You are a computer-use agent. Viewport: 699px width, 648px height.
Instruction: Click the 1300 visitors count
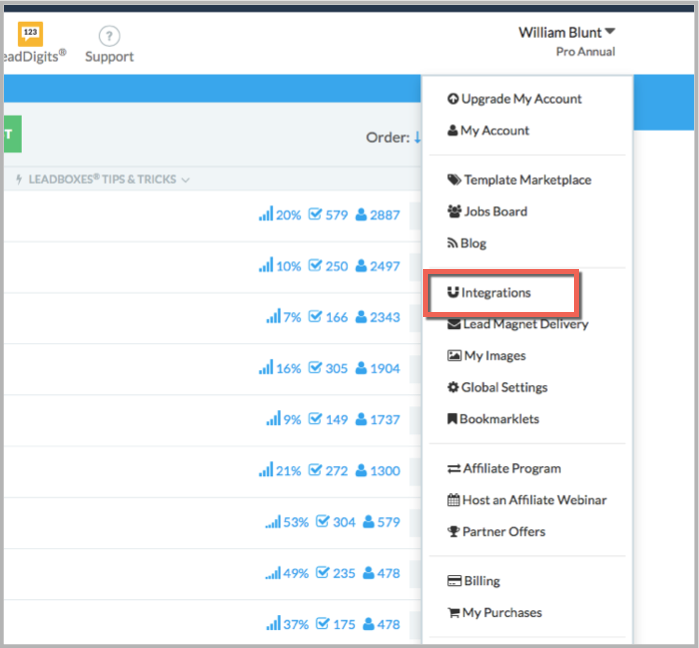[x=378, y=471]
